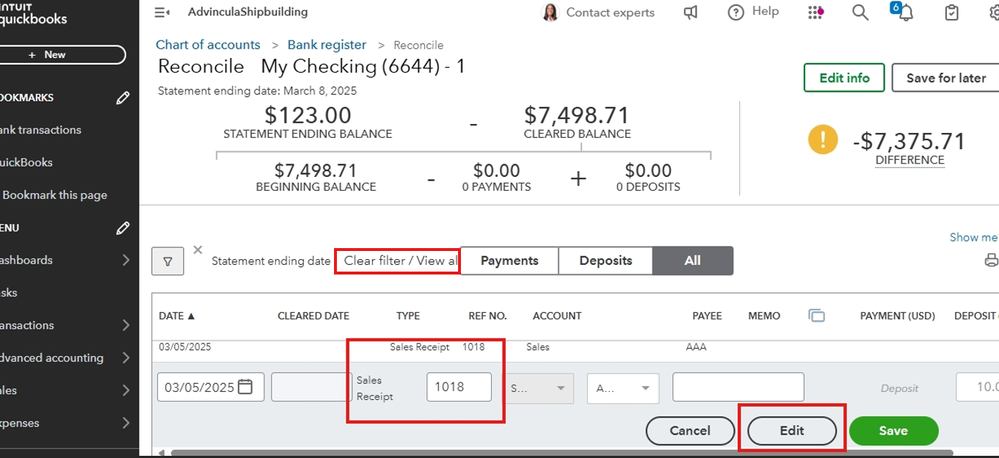Expand the Transactions menu chevron
This screenshot has height=458, width=999.
pos(126,325)
